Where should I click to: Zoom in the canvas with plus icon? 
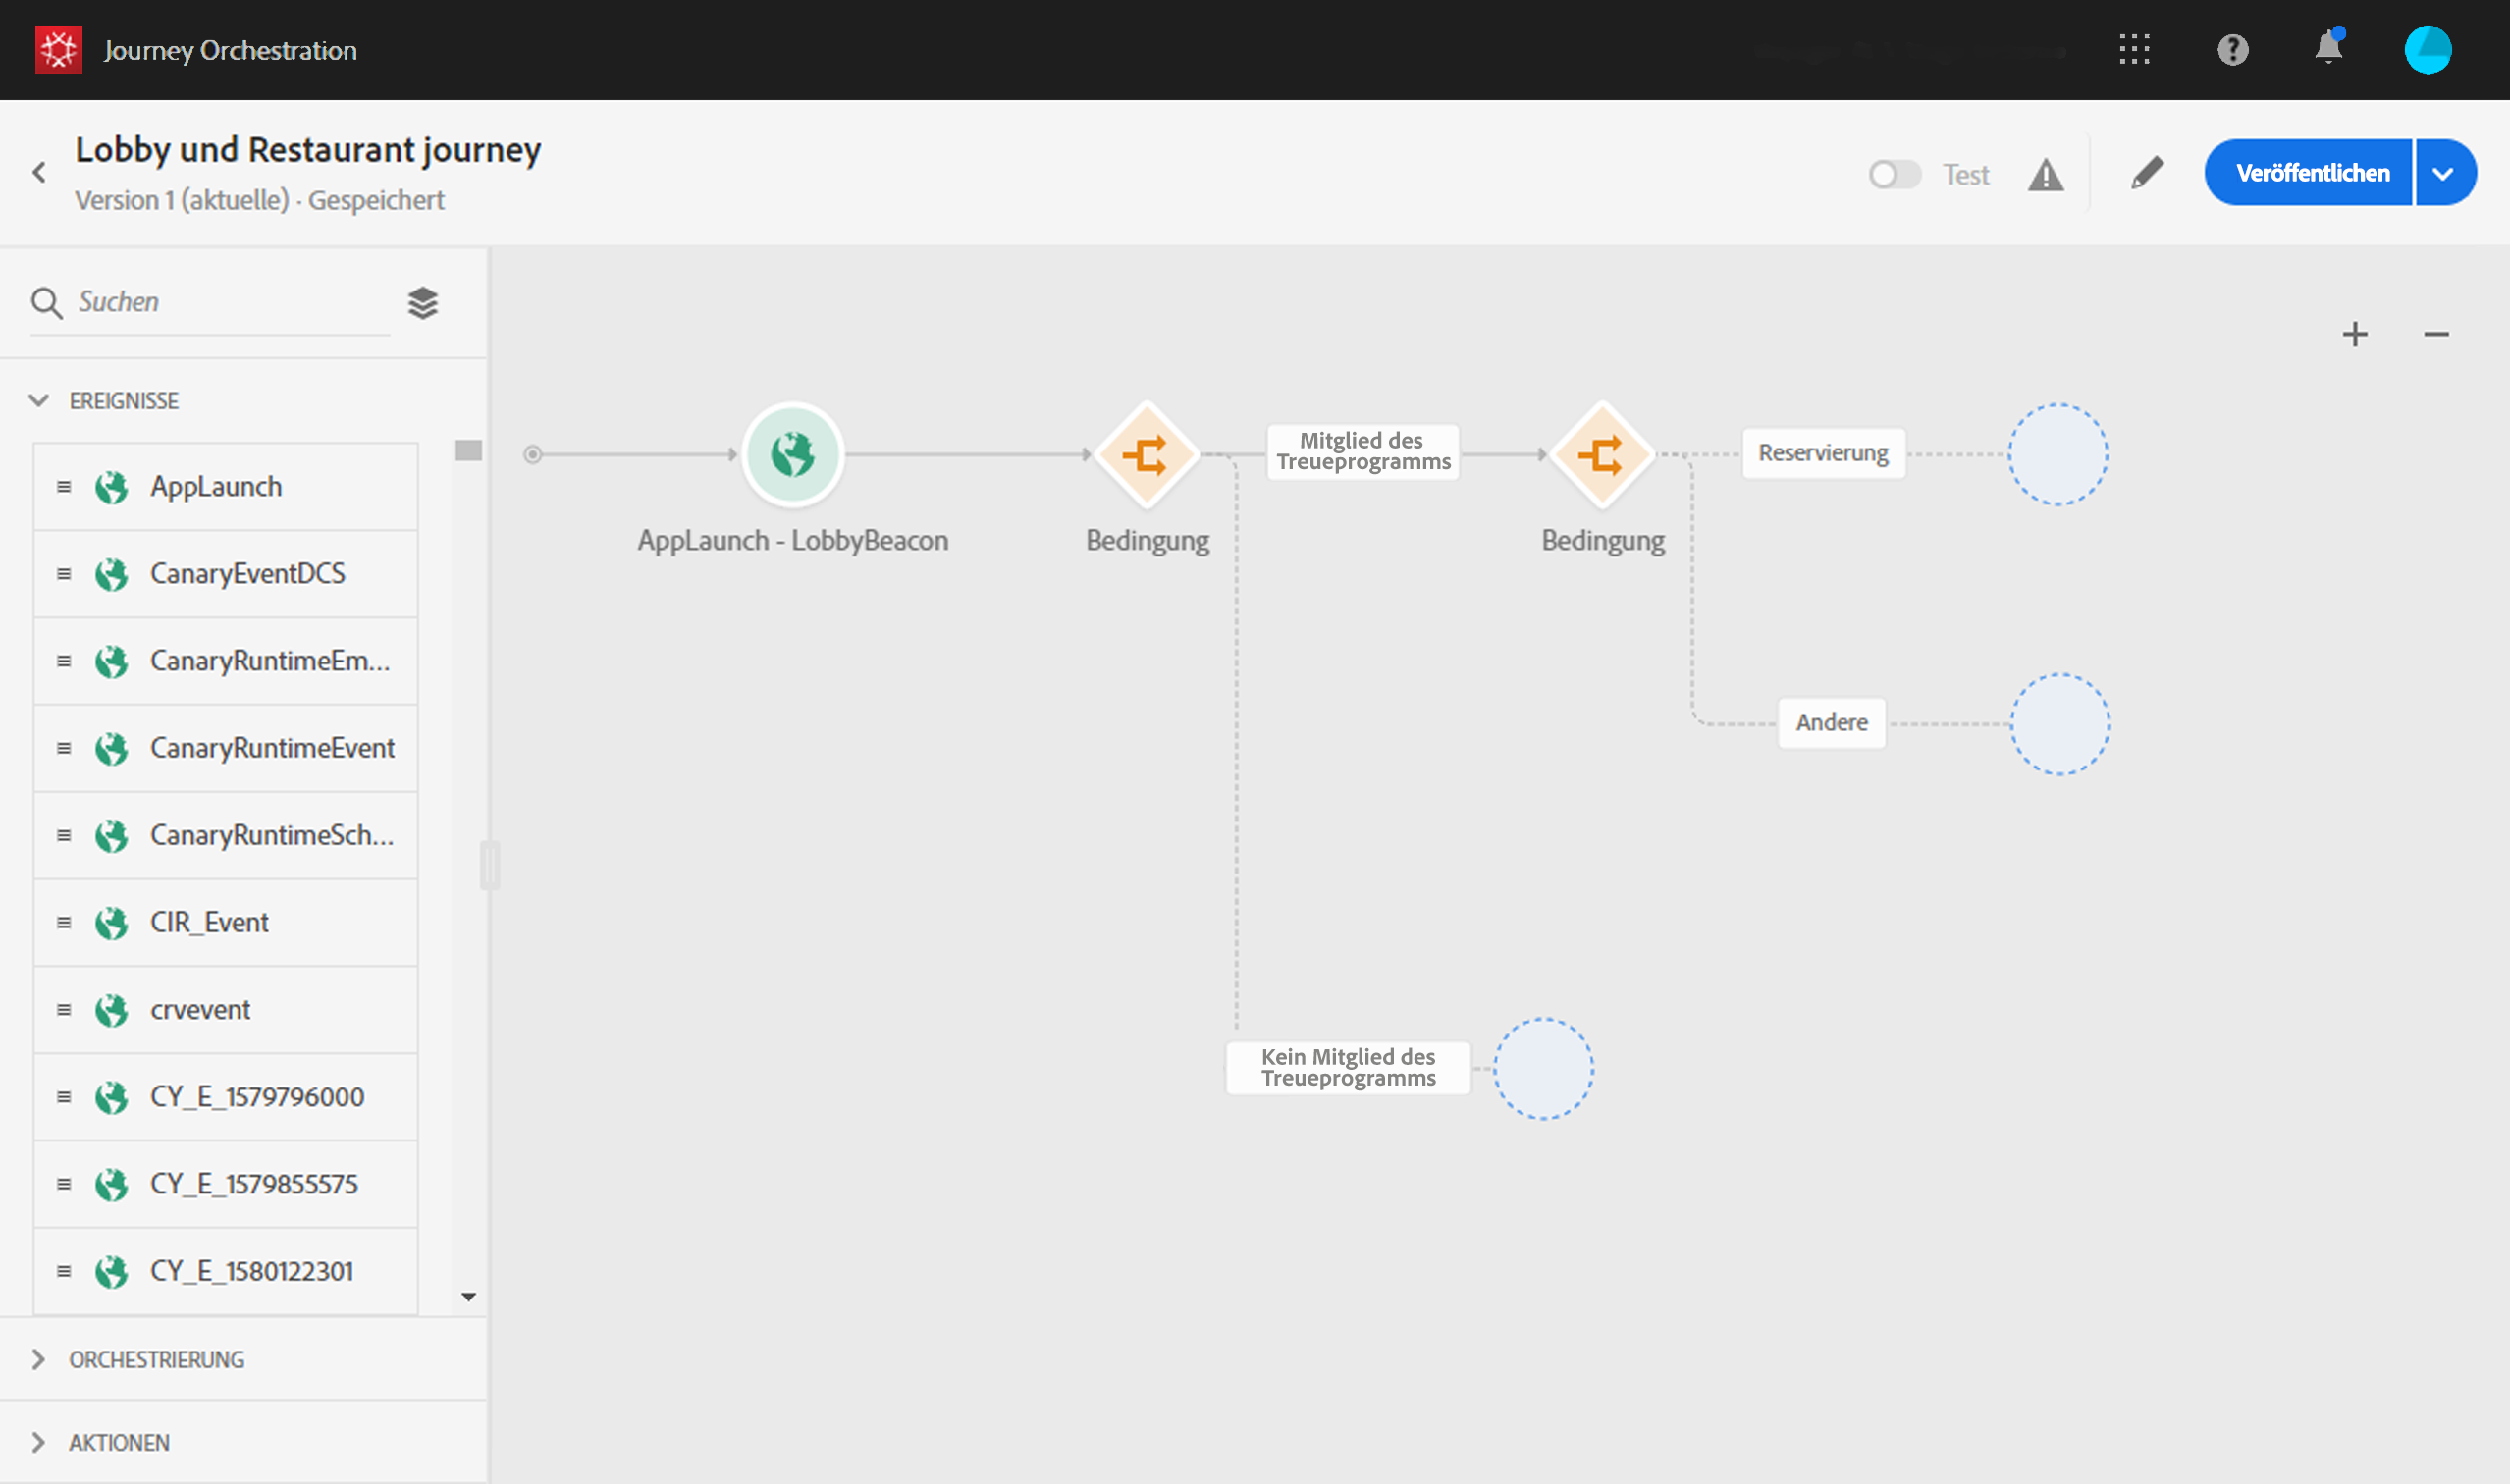click(x=2354, y=334)
